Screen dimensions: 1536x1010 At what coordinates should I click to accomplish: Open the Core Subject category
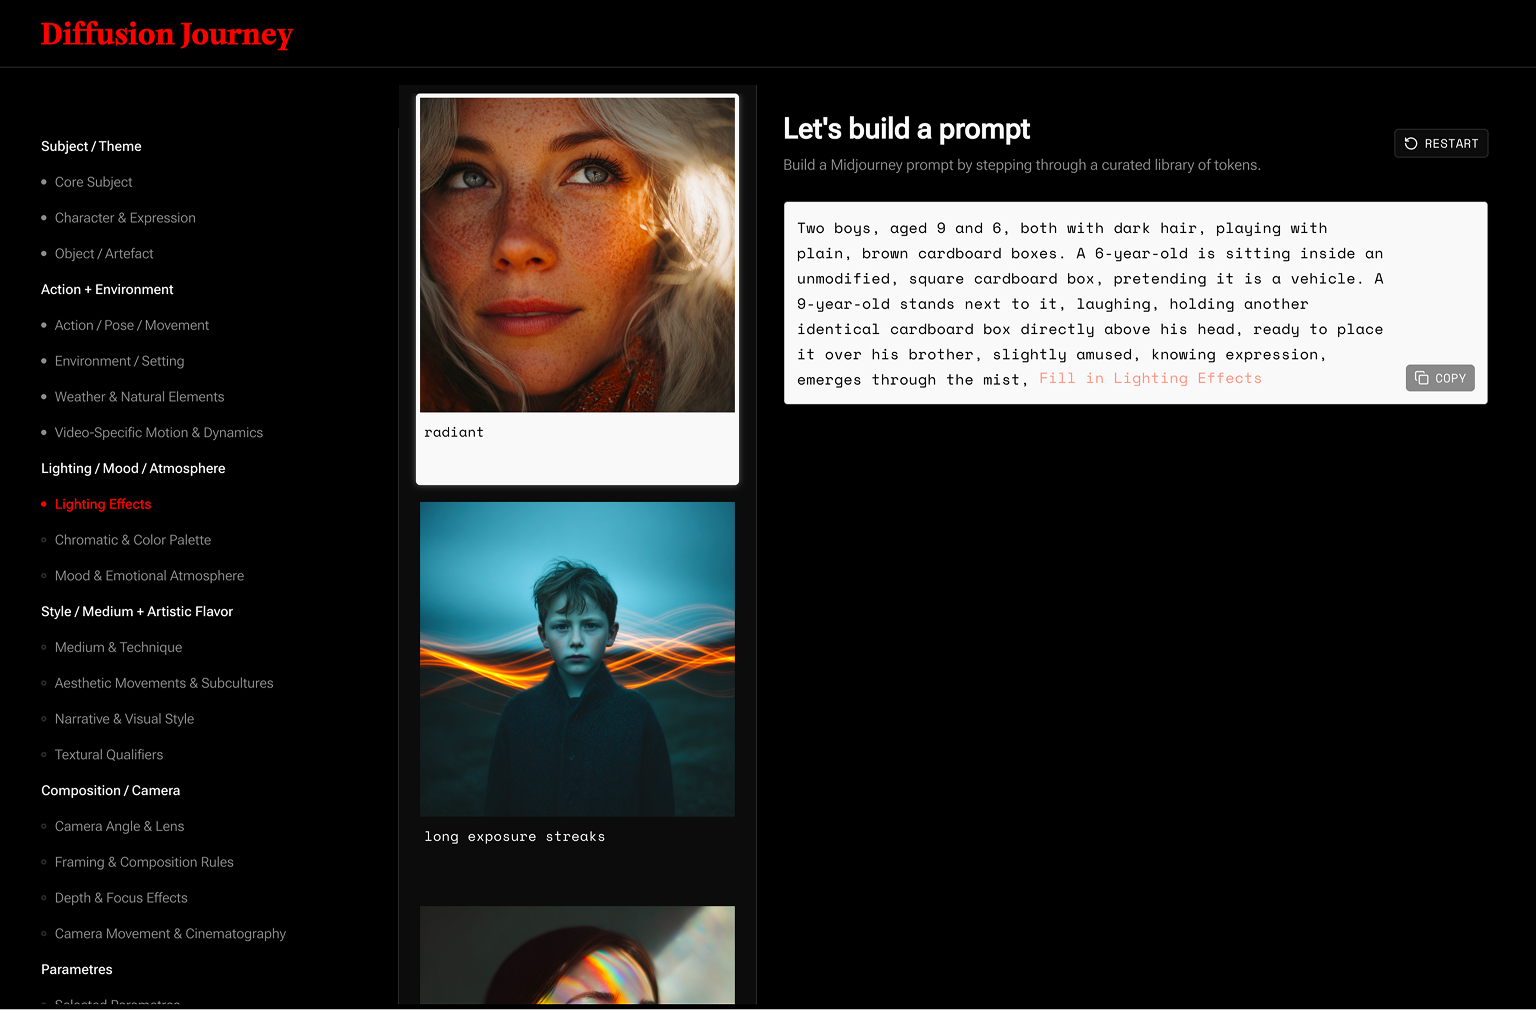94,182
